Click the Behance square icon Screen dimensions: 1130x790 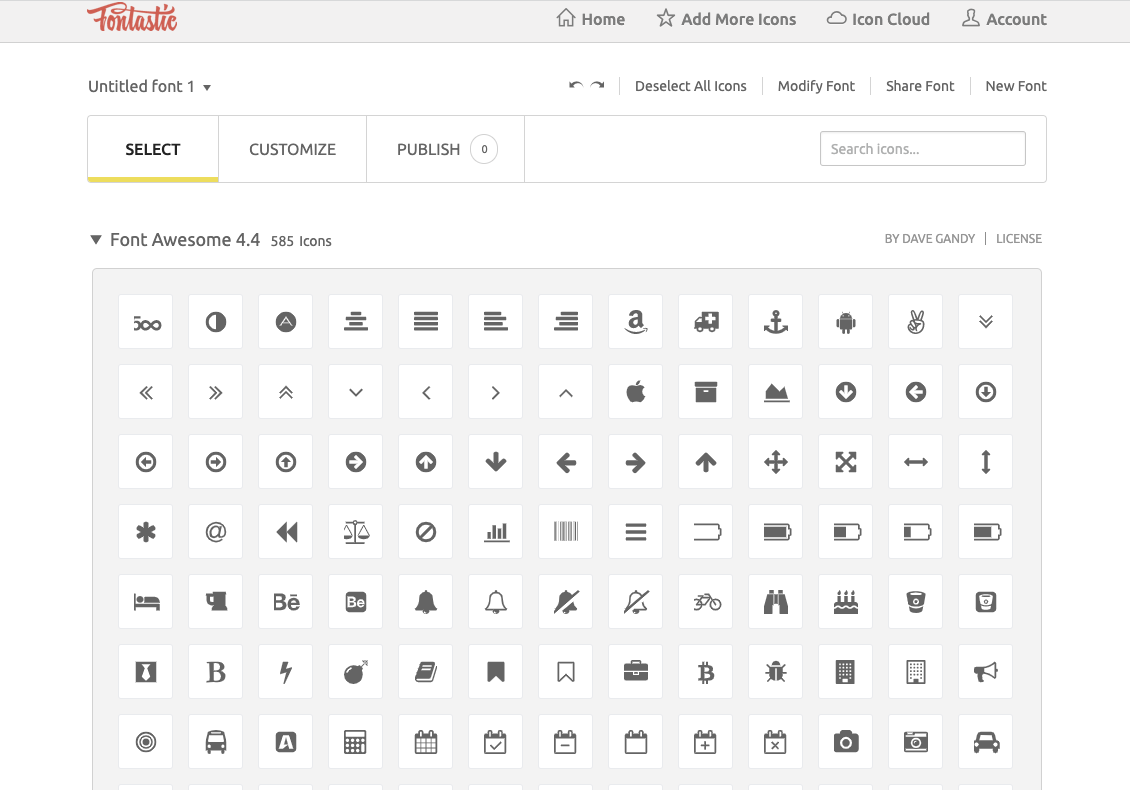355,601
